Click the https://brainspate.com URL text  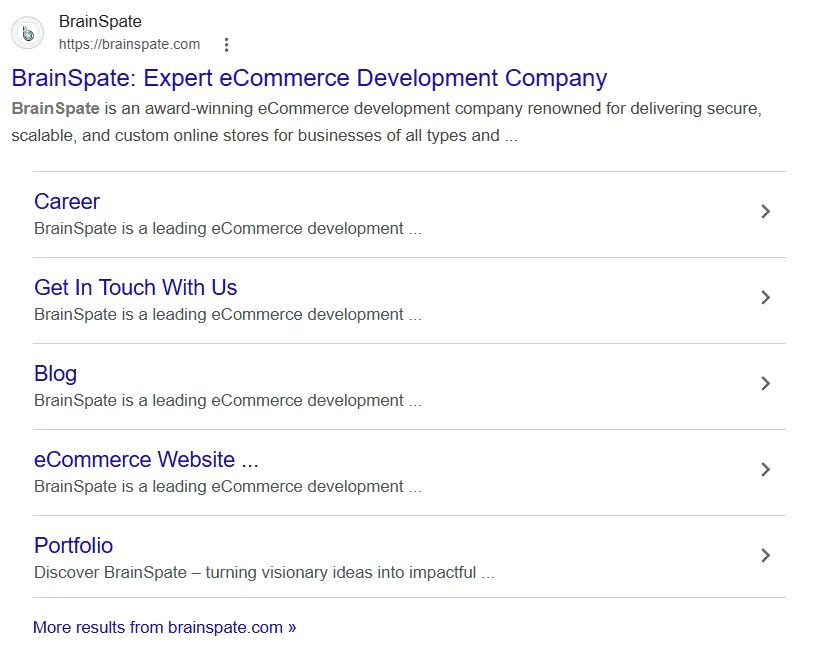click(129, 45)
